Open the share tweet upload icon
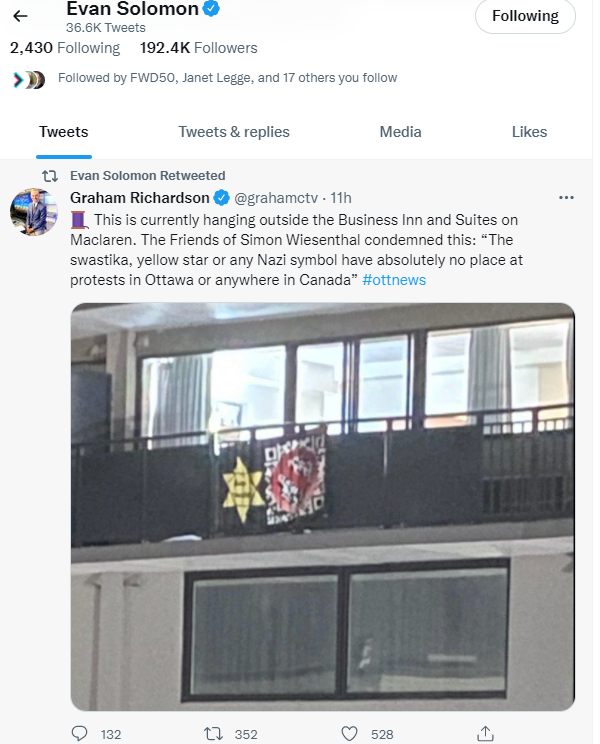This screenshot has width=600, height=744. [485, 734]
